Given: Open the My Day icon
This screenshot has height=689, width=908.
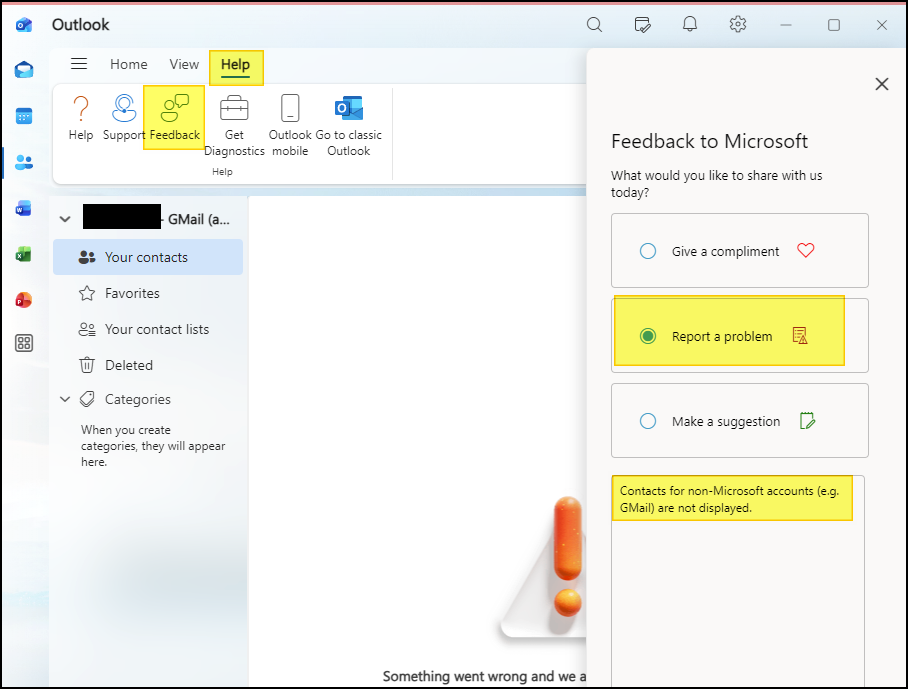Looking at the screenshot, I should point(642,24).
